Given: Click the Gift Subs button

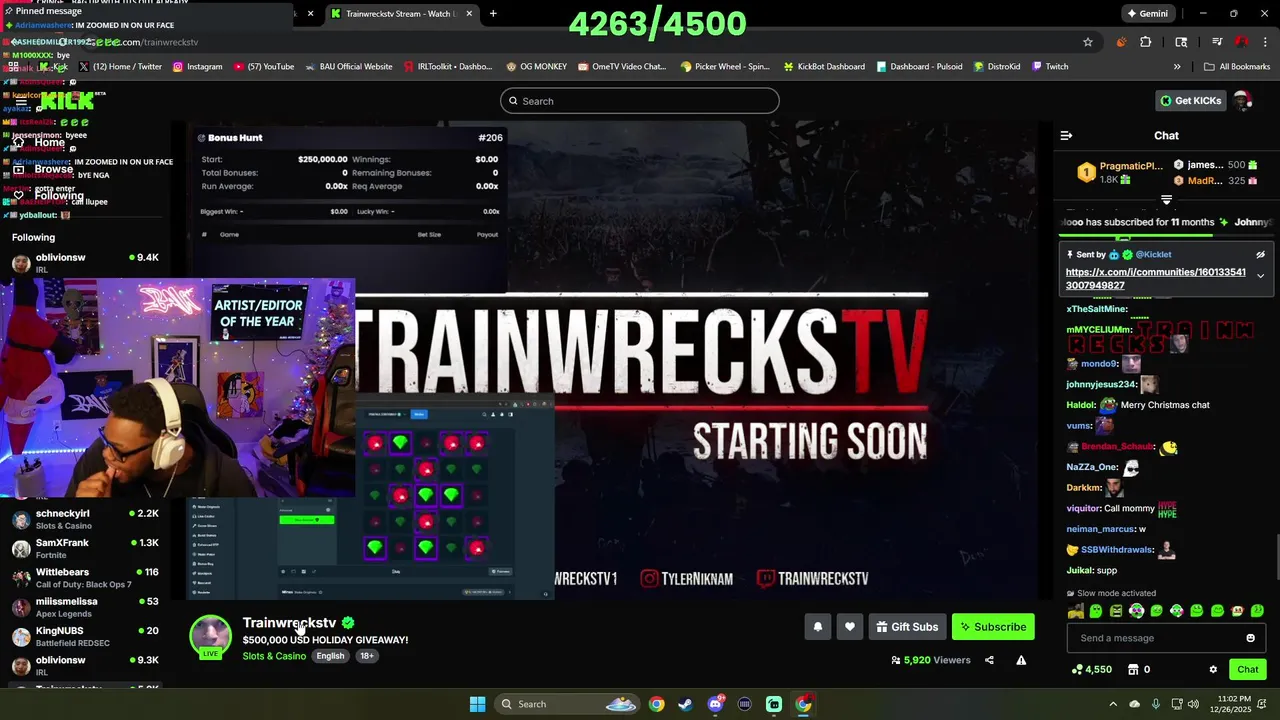Looking at the screenshot, I should pos(907,627).
